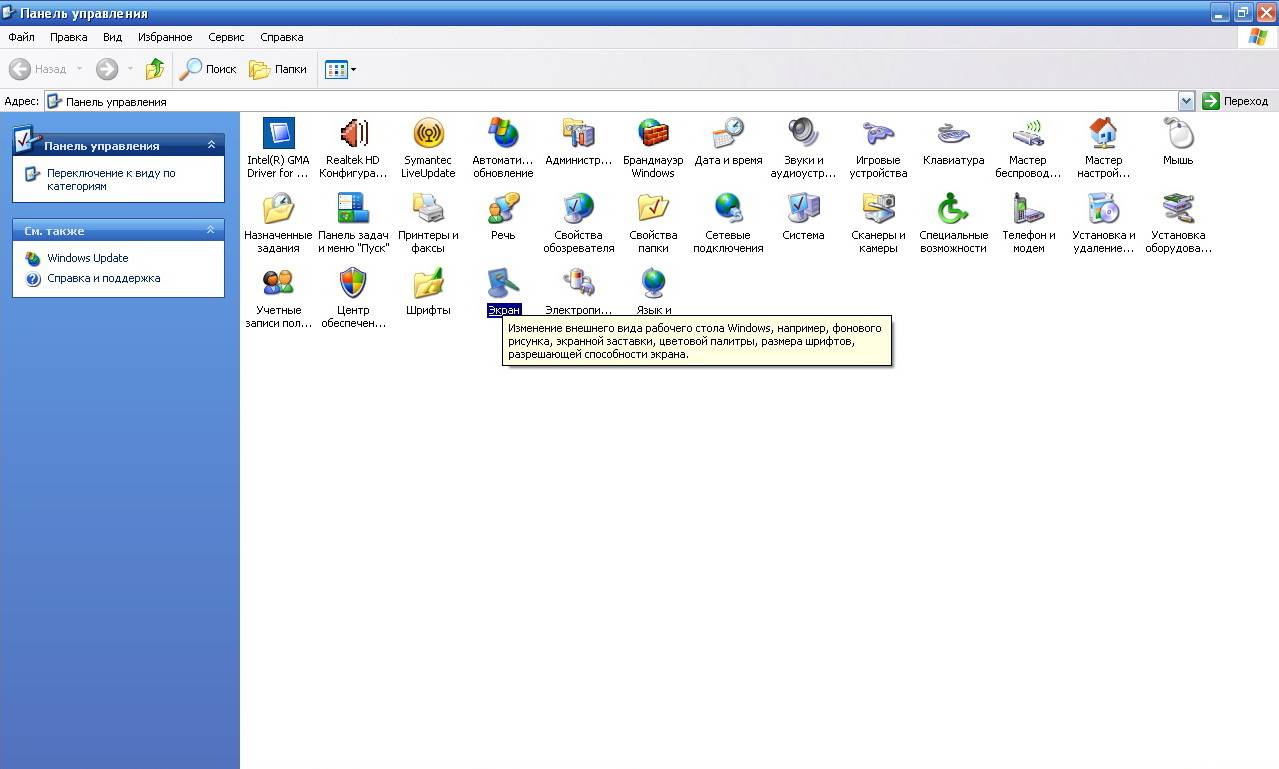Open Назначенные задания icon

click(x=278, y=208)
